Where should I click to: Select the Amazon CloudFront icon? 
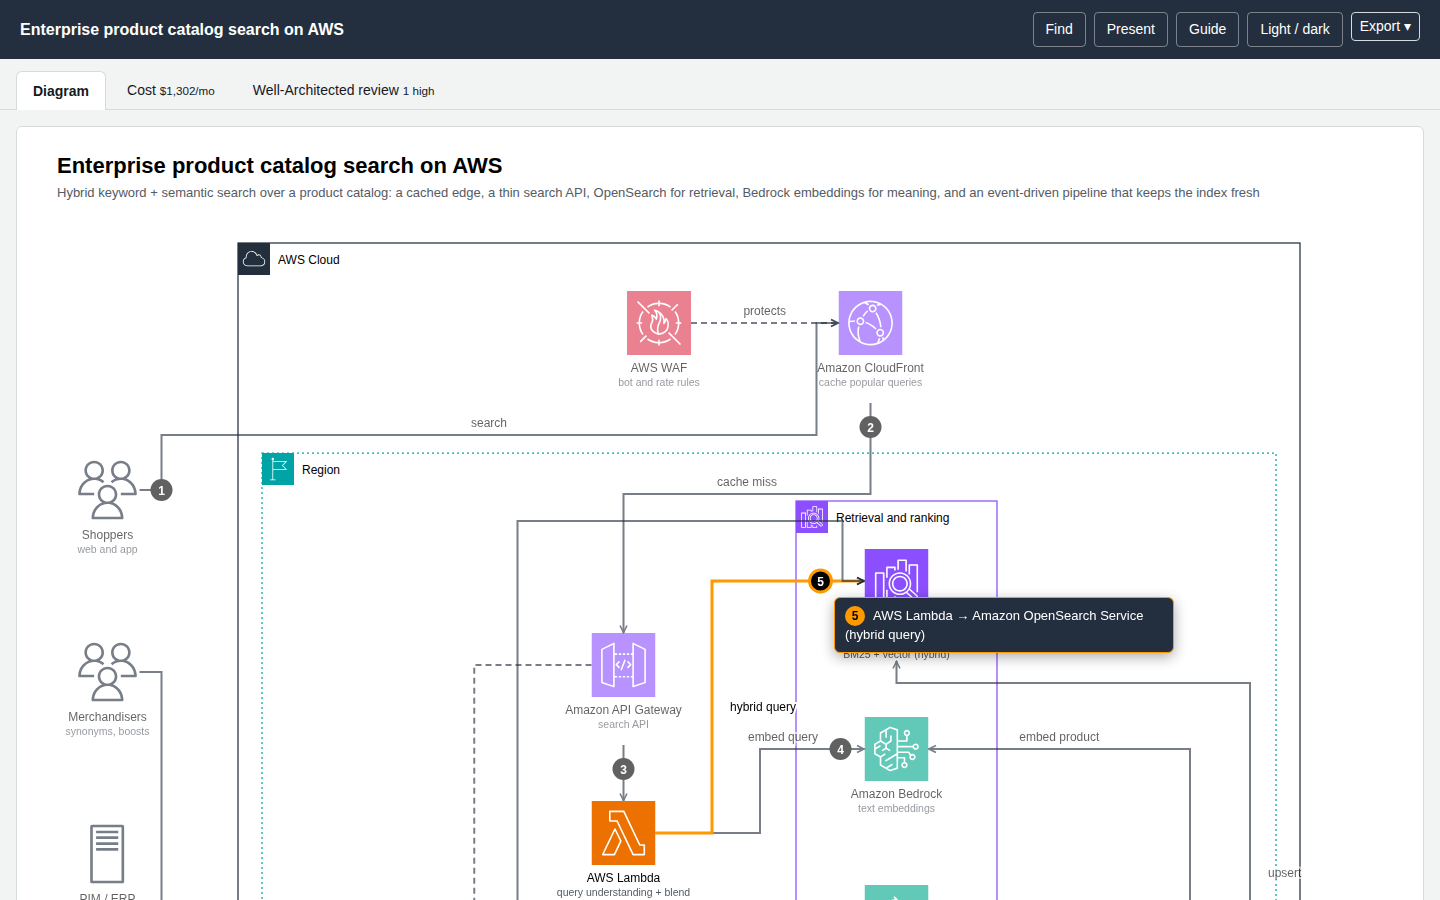(x=870, y=323)
